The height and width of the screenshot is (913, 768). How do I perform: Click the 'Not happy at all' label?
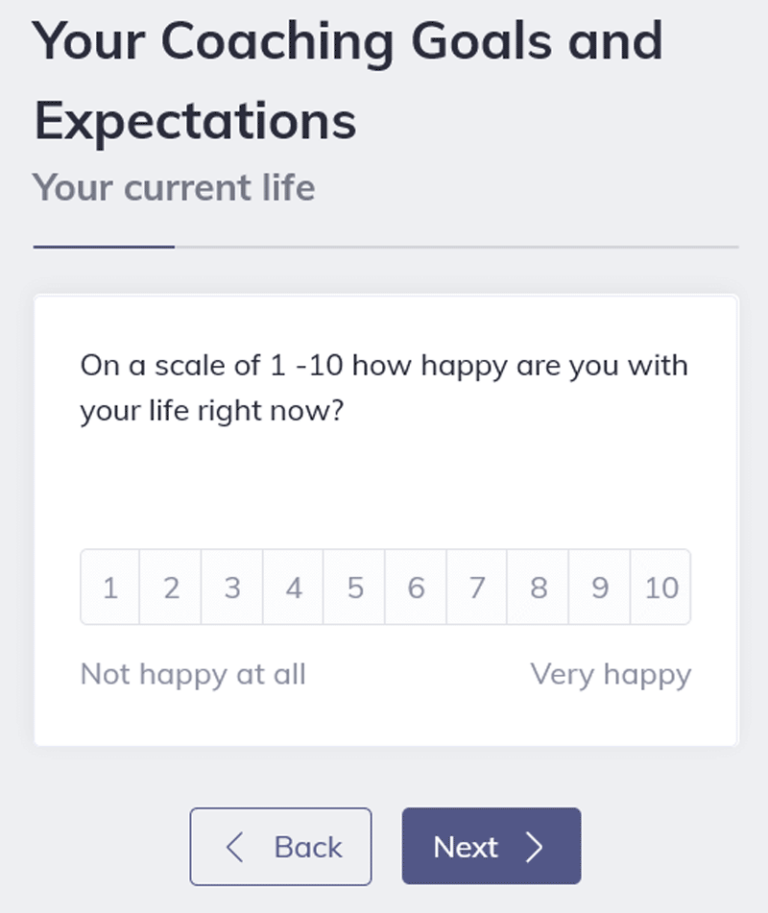(192, 674)
